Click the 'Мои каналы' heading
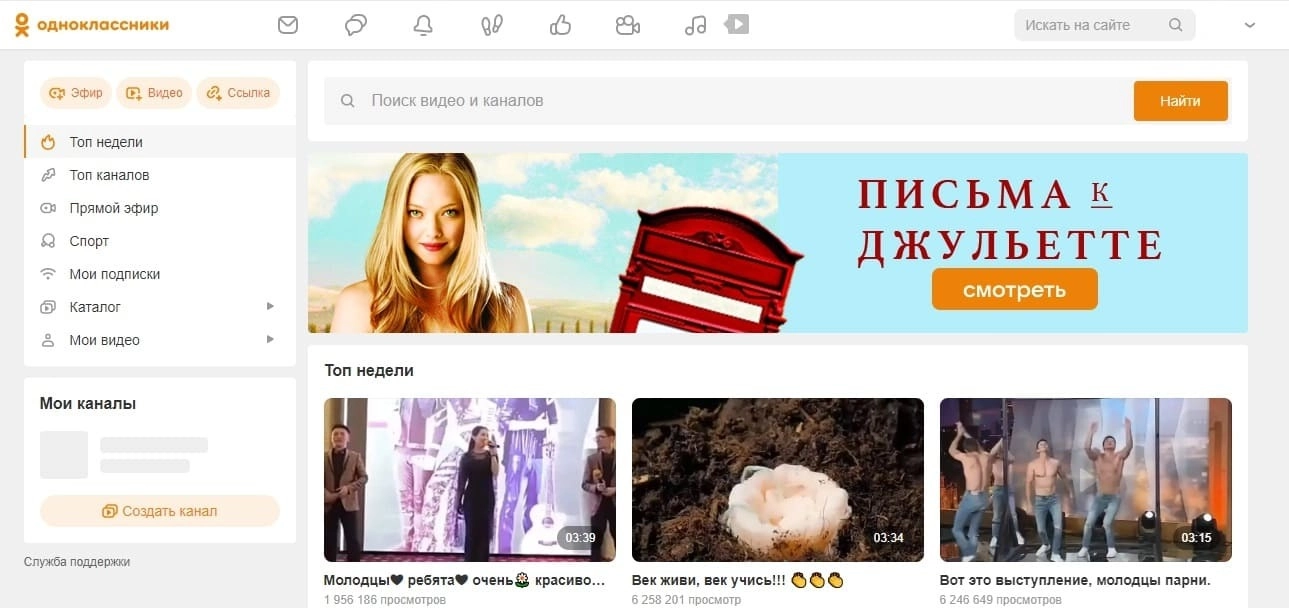 pyautogui.click(x=88, y=404)
